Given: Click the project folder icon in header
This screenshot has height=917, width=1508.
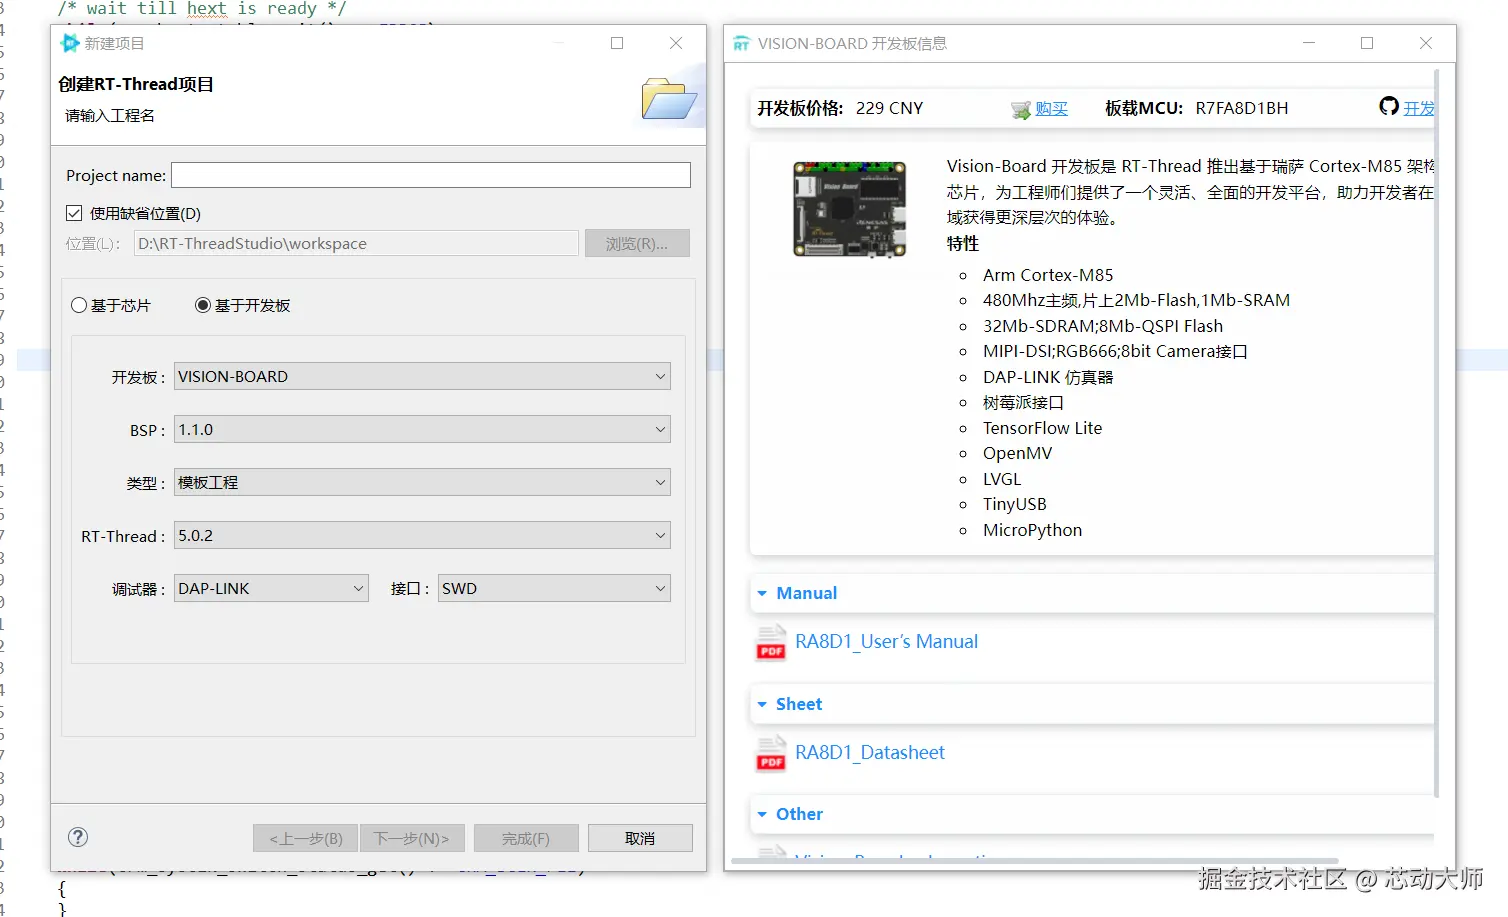Looking at the screenshot, I should 668,98.
